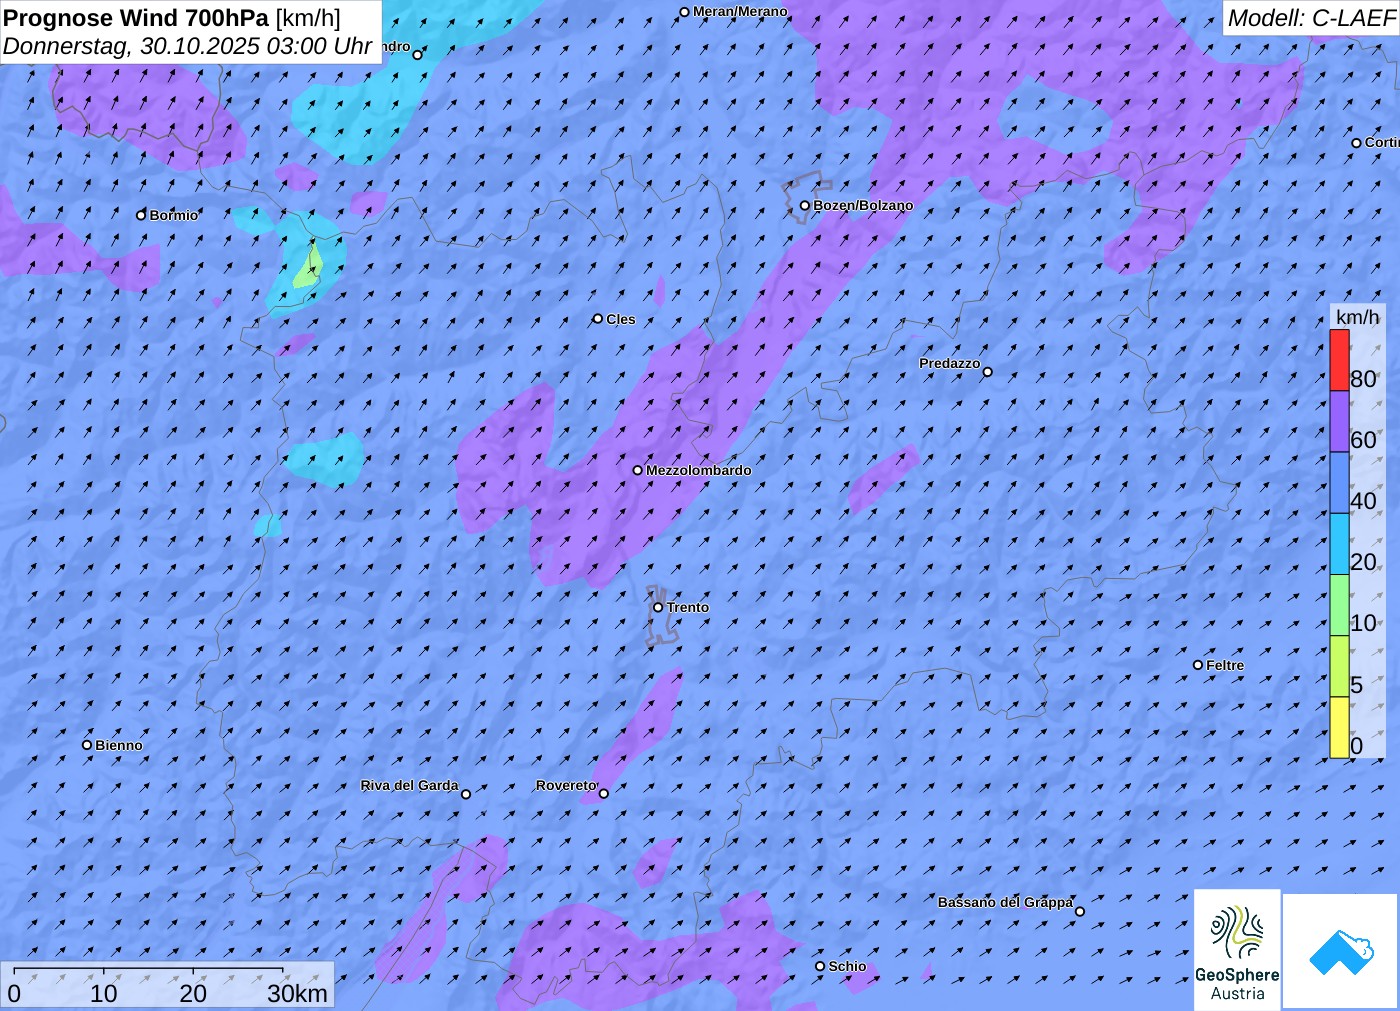Click the Feltre location marker
1400x1011 pixels.
(1198, 665)
